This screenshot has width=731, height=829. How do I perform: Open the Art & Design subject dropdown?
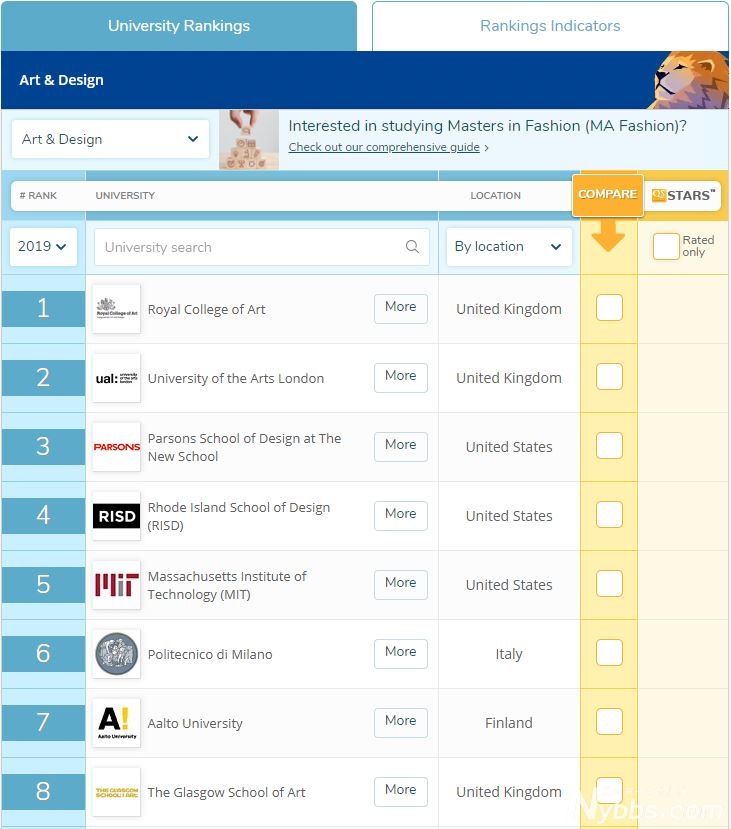[110, 139]
